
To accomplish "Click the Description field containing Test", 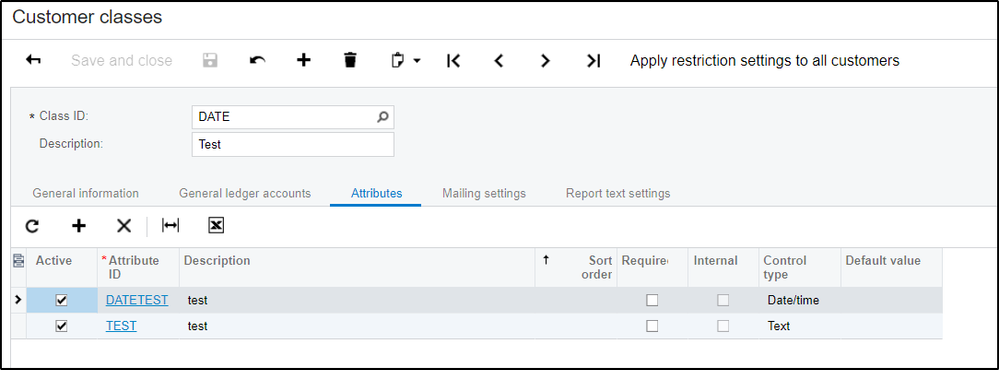I will 292,145.
